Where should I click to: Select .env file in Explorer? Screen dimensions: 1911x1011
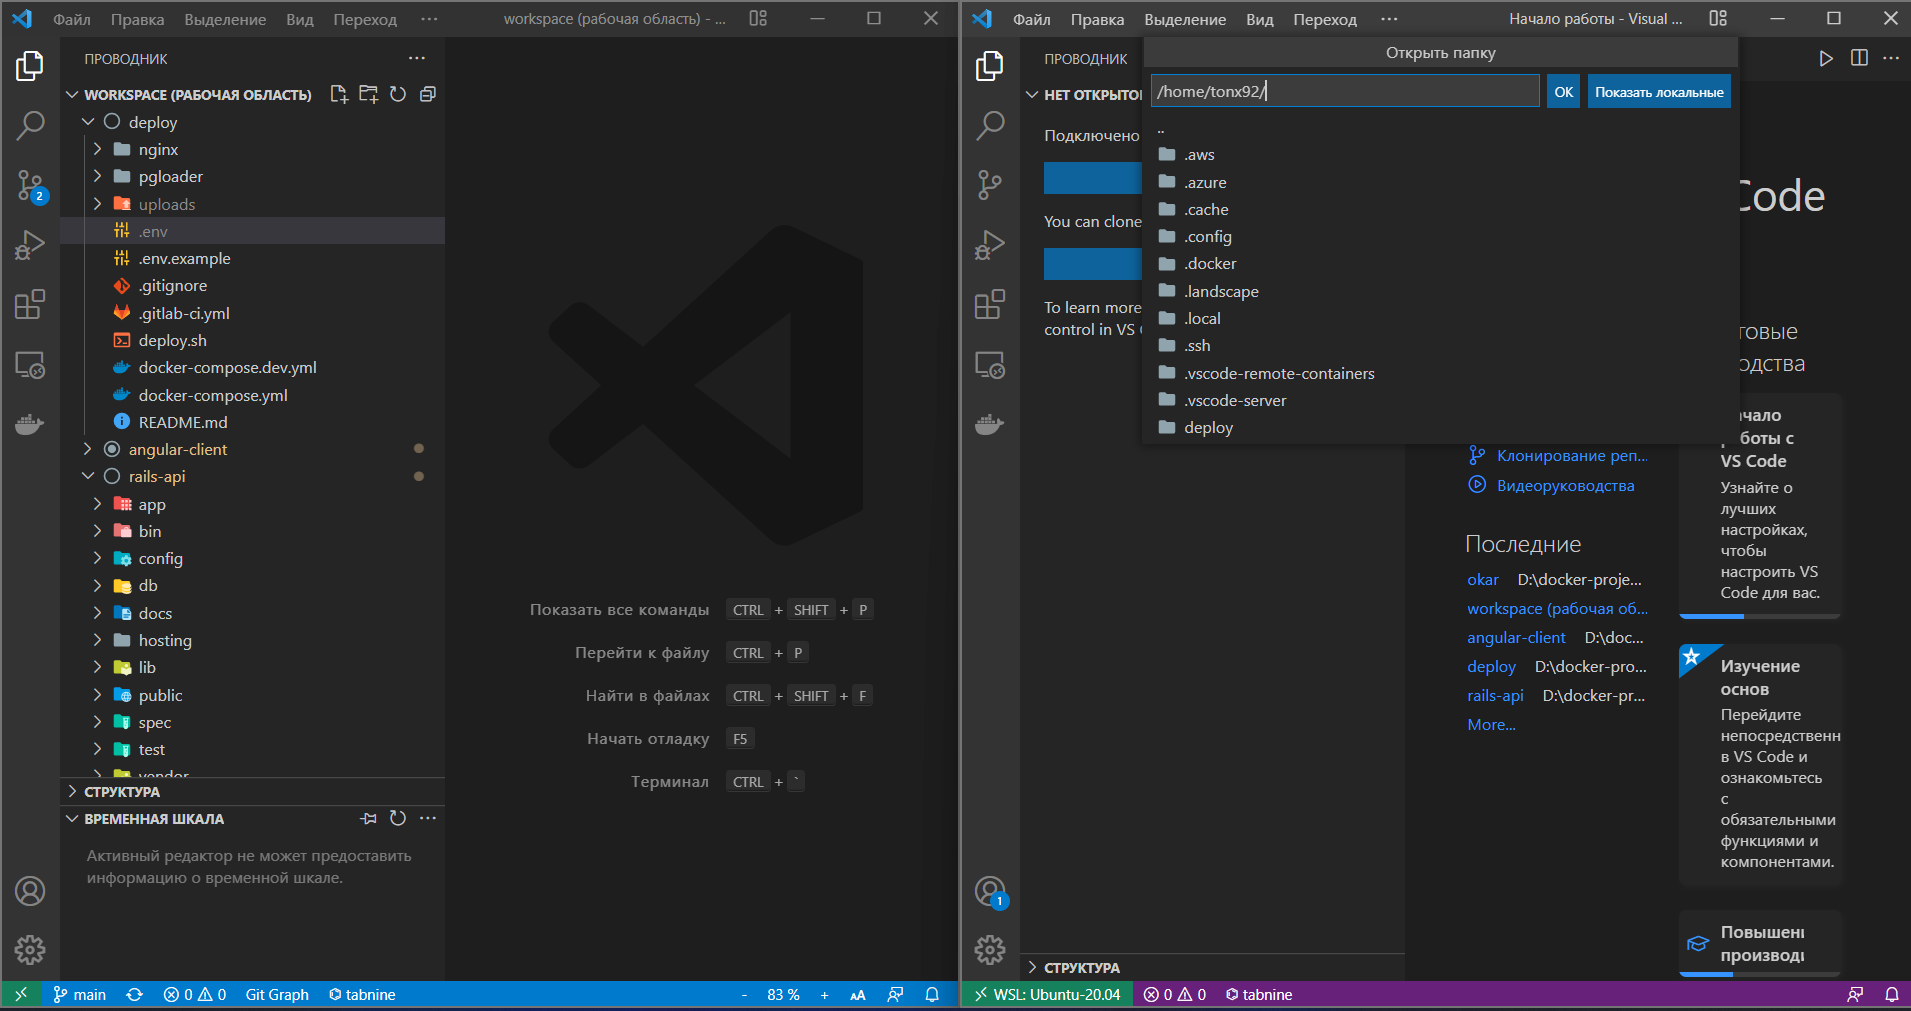(252, 231)
